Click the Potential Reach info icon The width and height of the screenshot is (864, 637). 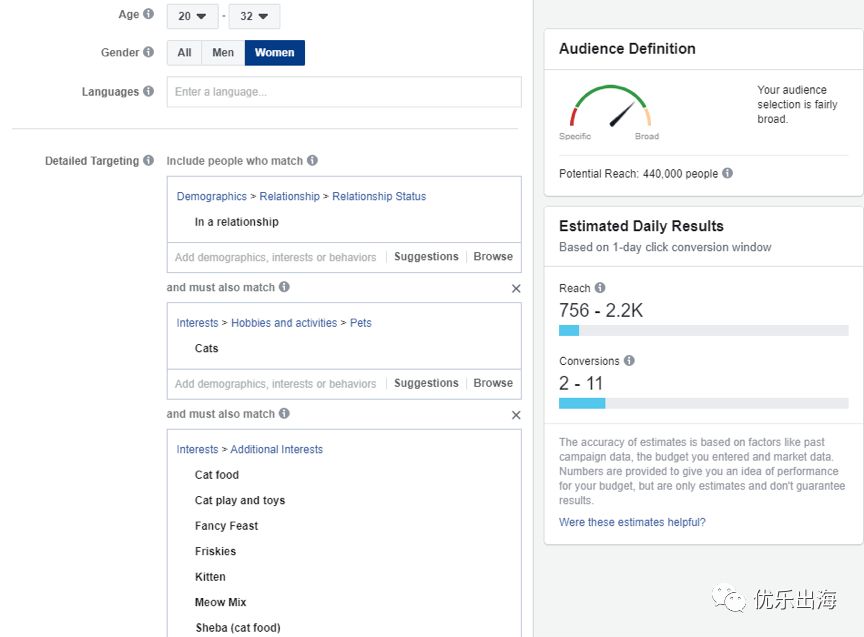click(x=727, y=174)
